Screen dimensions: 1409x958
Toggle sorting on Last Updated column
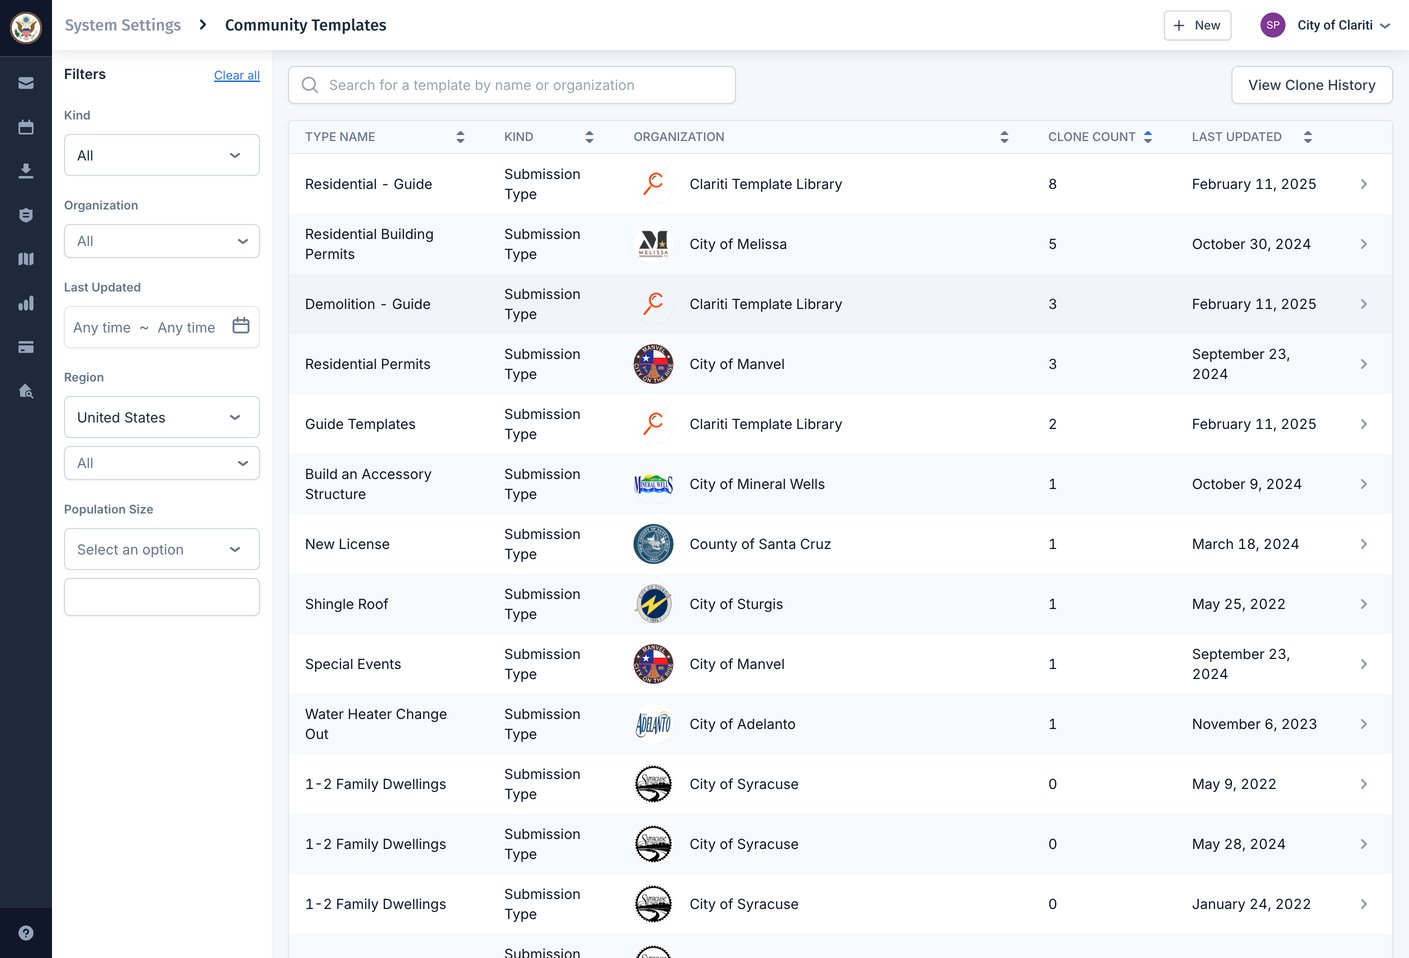pos(1308,136)
